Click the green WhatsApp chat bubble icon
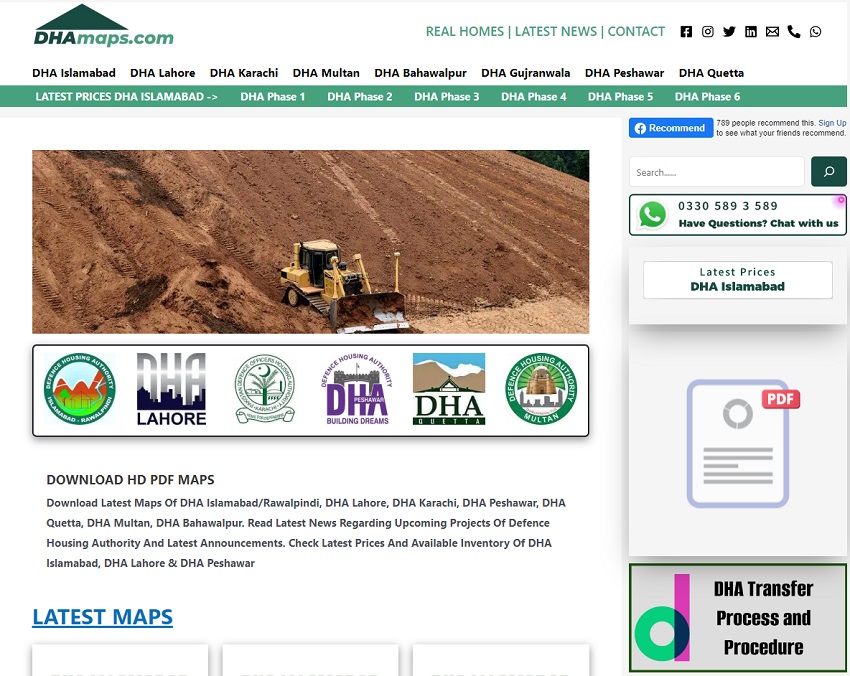The image size is (850, 676). click(x=653, y=215)
